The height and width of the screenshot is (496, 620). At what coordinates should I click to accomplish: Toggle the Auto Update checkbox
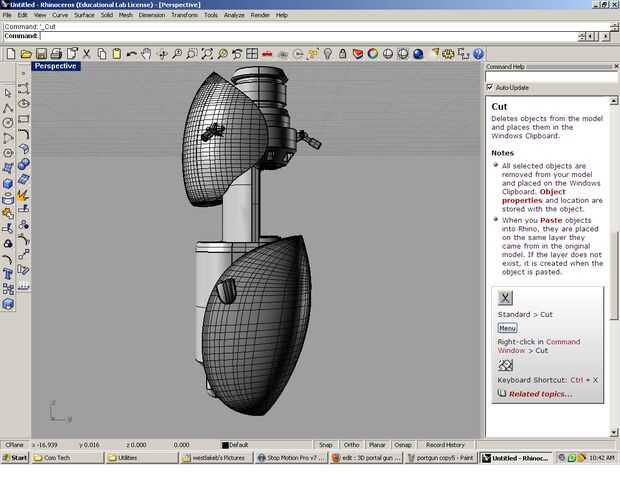click(x=490, y=87)
